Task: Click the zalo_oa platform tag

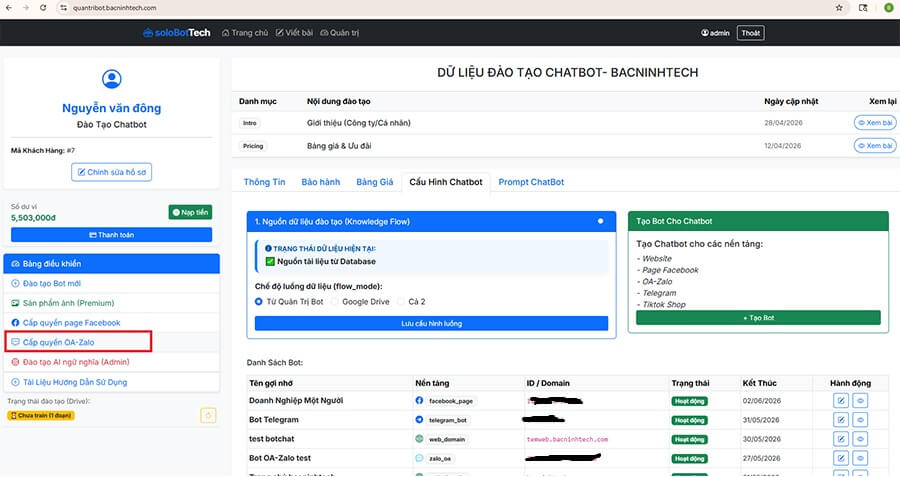Action: [x=440, y=459]
